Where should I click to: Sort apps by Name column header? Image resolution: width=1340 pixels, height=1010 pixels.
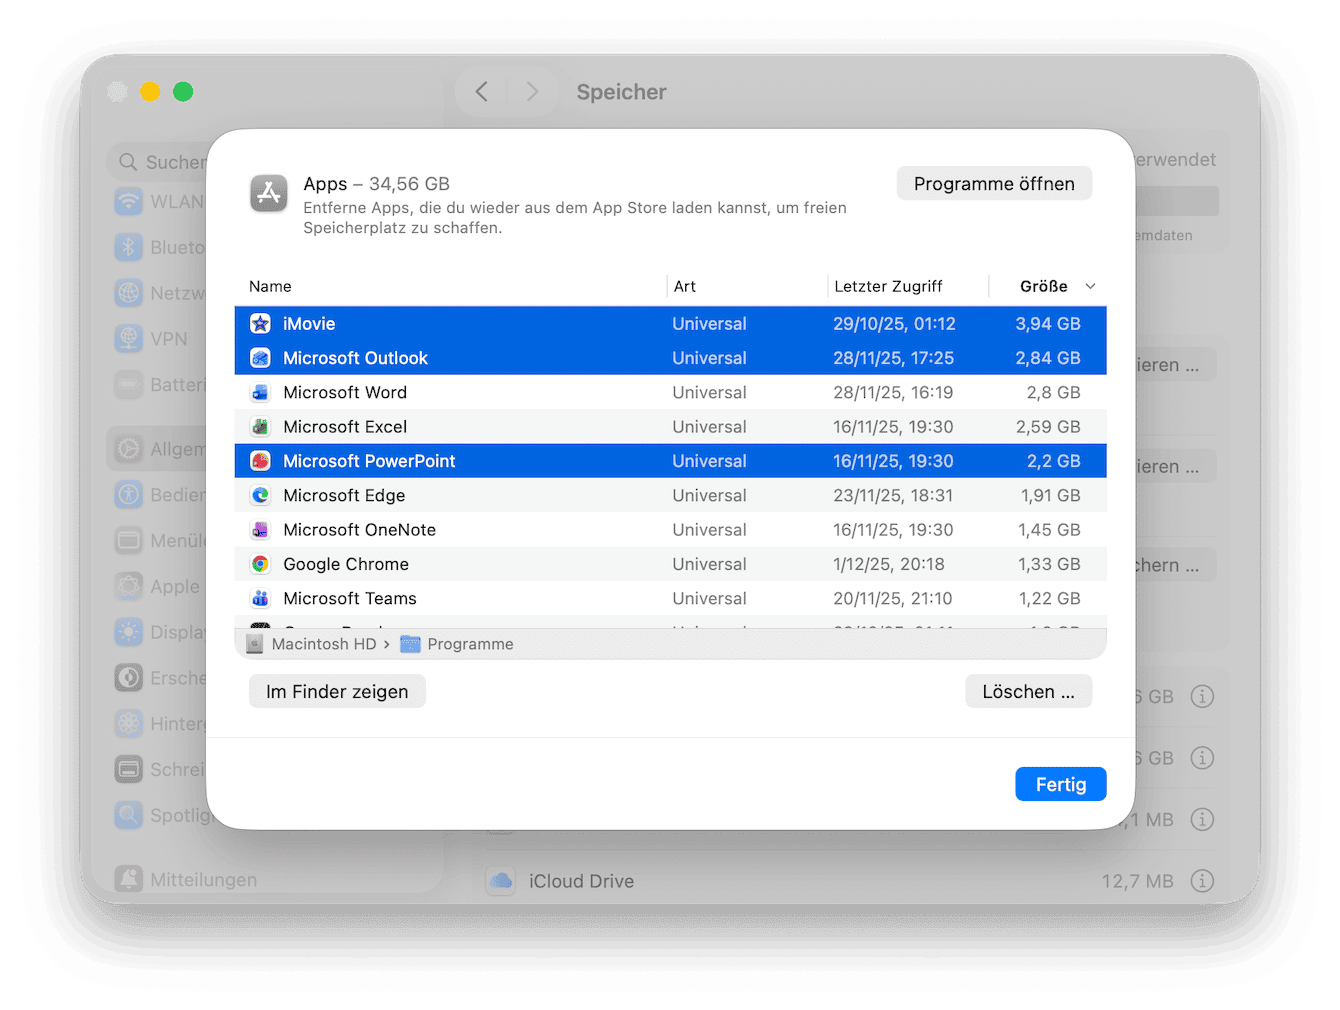pyautogui.click(x=270, y=287)
